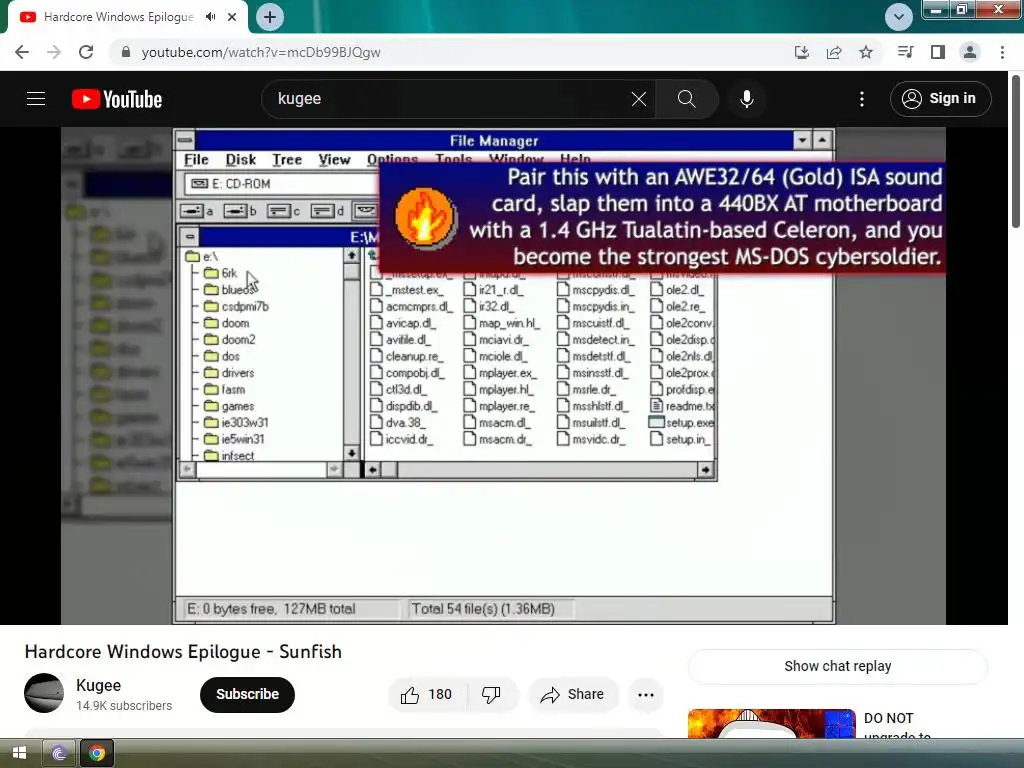Close the Hardcore Windows Epilogue tab
The image size is (1024, 768).
(x=232, y=17)
